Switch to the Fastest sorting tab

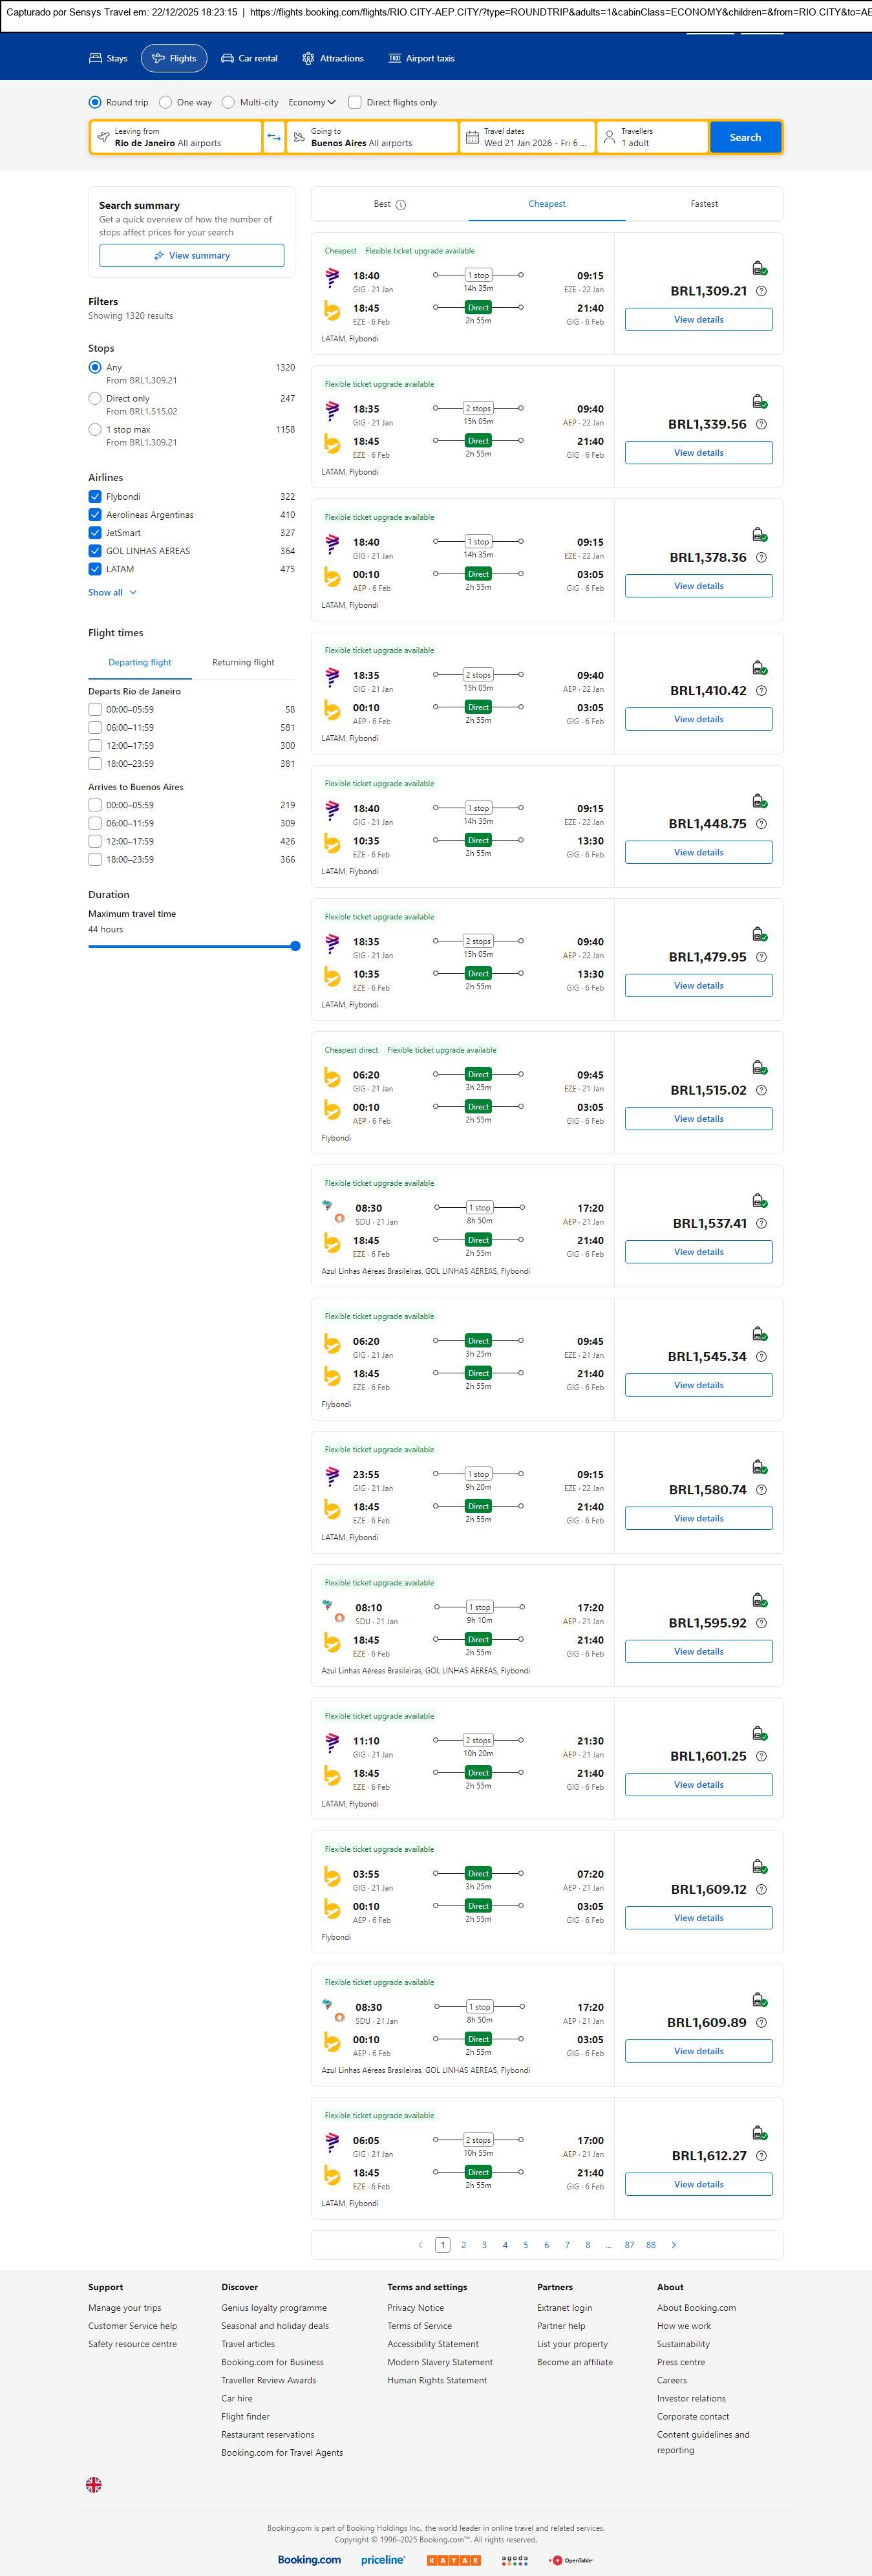704,204
